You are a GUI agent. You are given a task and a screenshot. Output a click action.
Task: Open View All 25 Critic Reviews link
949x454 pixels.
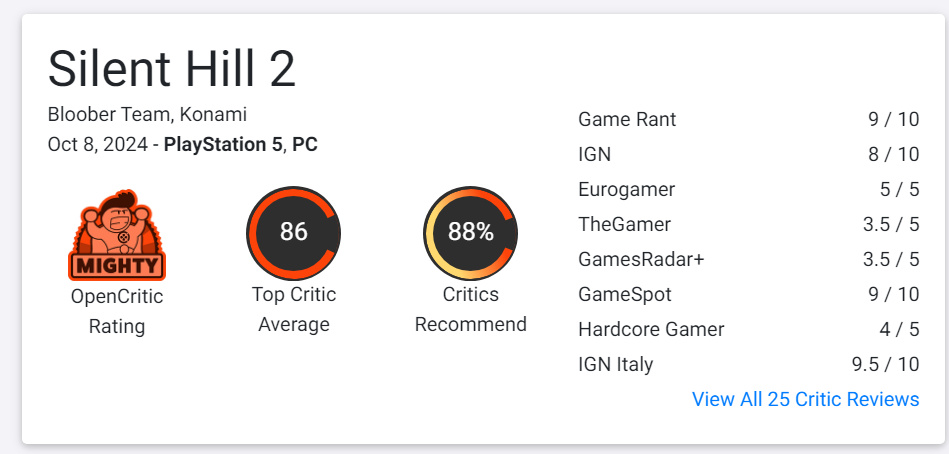(805, 399)
